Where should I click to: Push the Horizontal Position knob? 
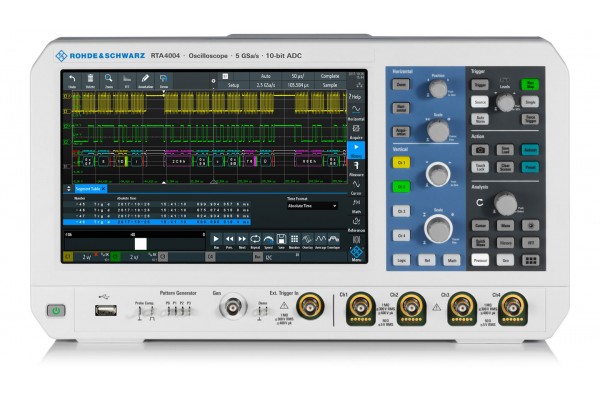[438, 89]
